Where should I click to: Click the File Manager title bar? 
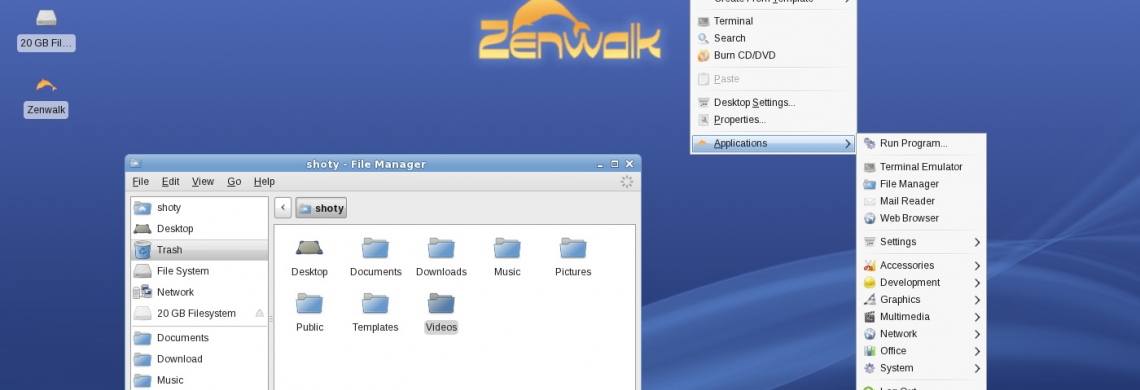(x=366, y=164)
